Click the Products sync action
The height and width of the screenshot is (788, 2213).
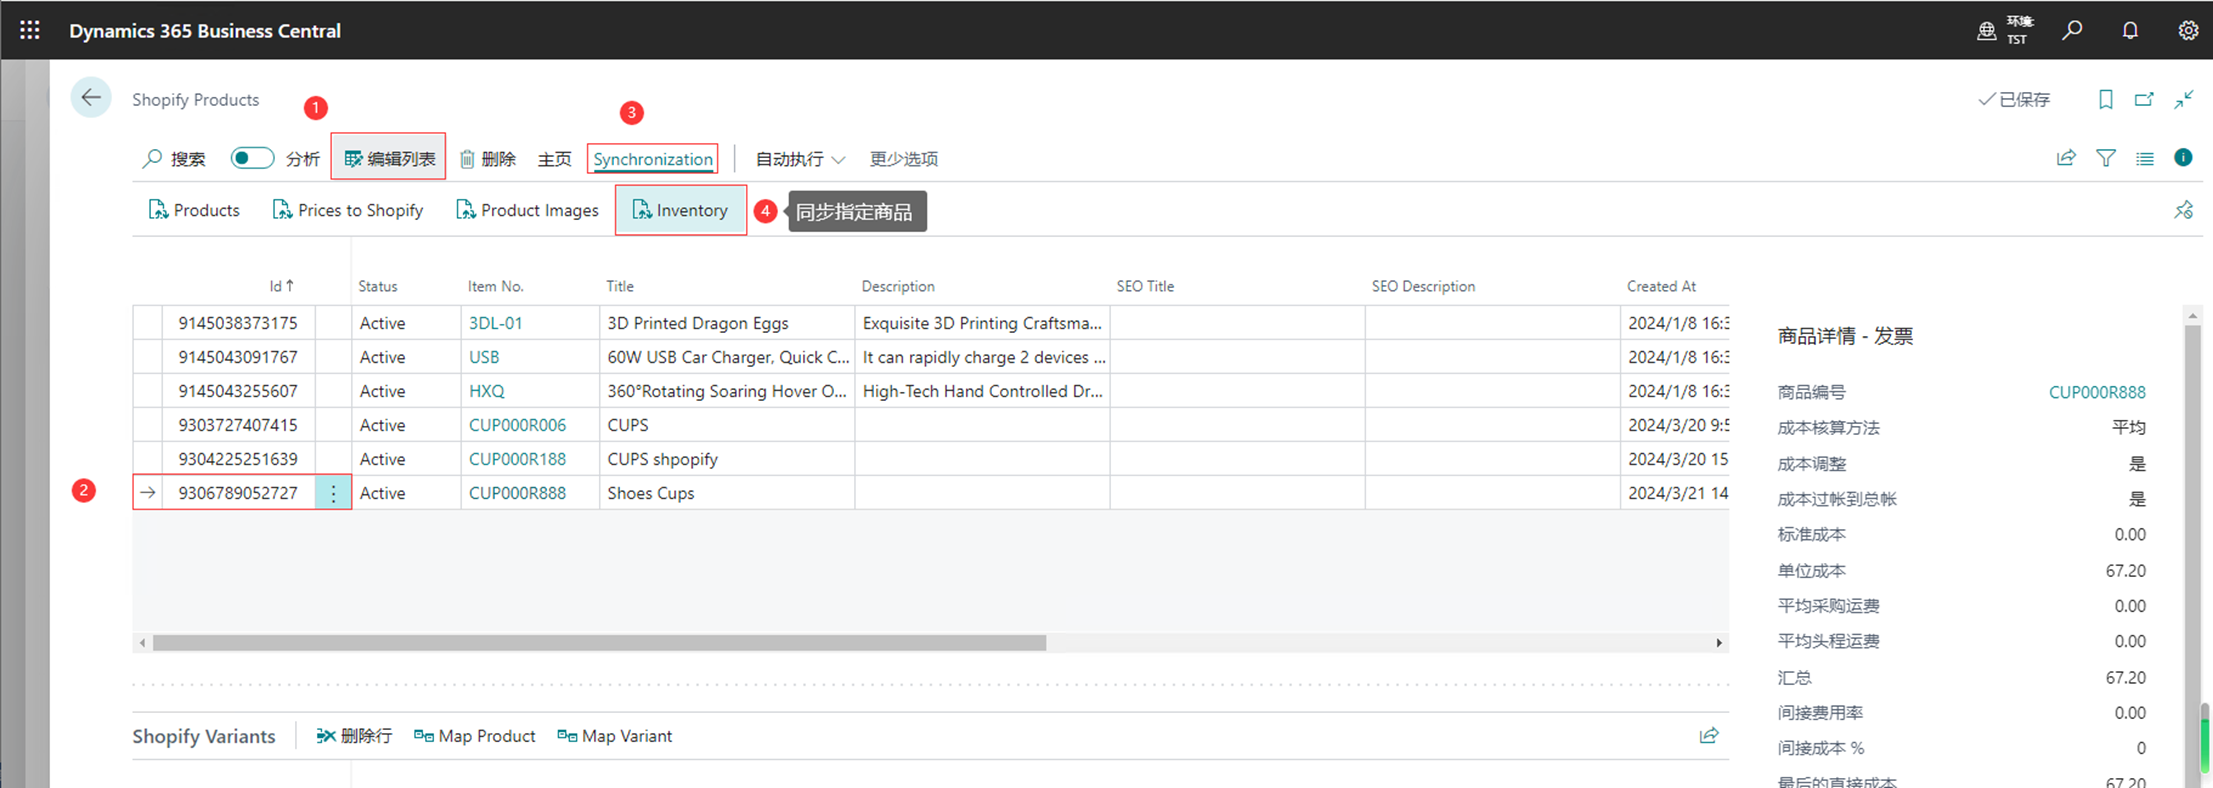[x=194, y=210]
